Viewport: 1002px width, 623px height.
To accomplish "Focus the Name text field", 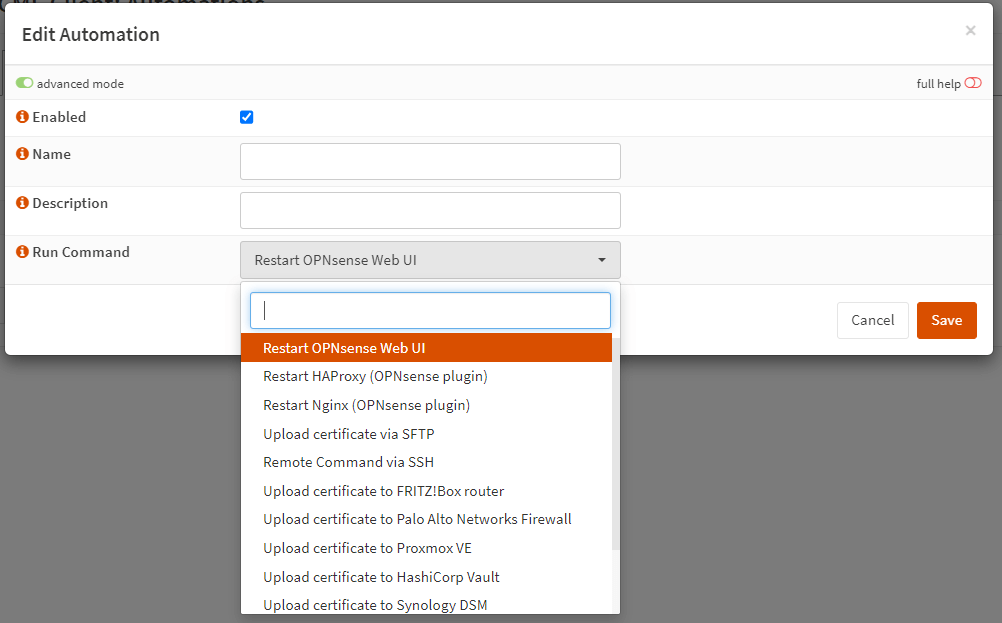I will 430,161.
